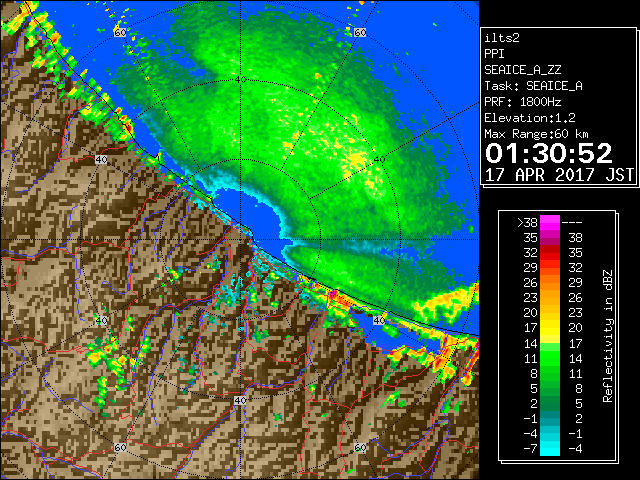Click the '60' ring label in the lower-left corner
The height and width of the screenshot is (480, 640).
(x=120, y=447)
